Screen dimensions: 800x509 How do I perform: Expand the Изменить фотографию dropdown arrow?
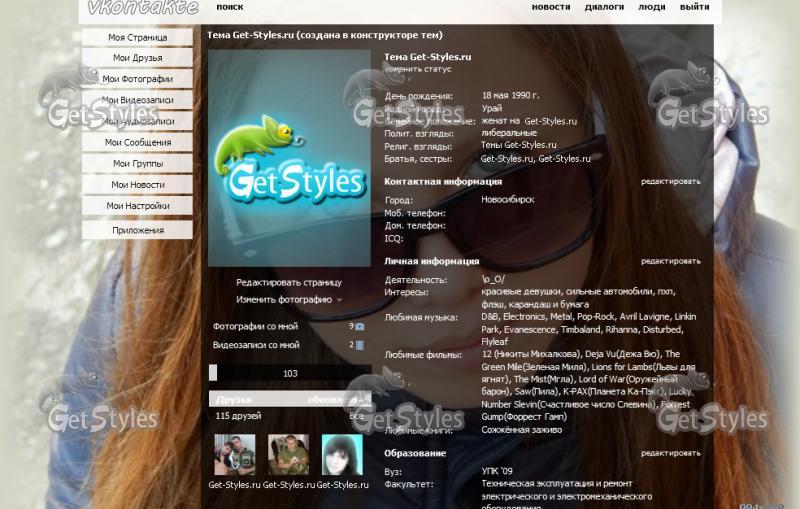coord(340,300)
